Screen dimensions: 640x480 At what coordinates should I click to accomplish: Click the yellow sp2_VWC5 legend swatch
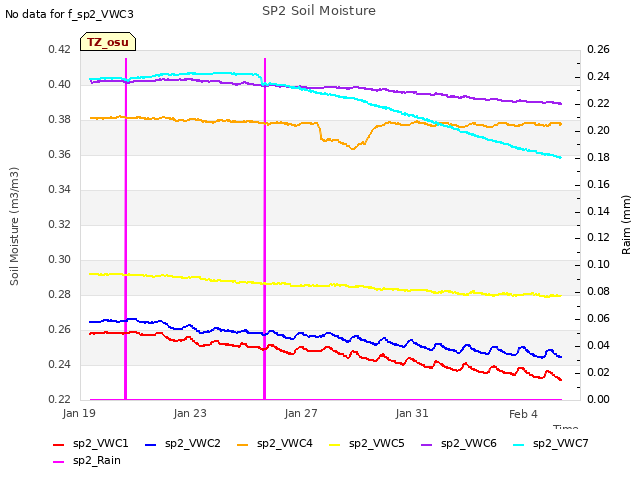tap(335, 444)
